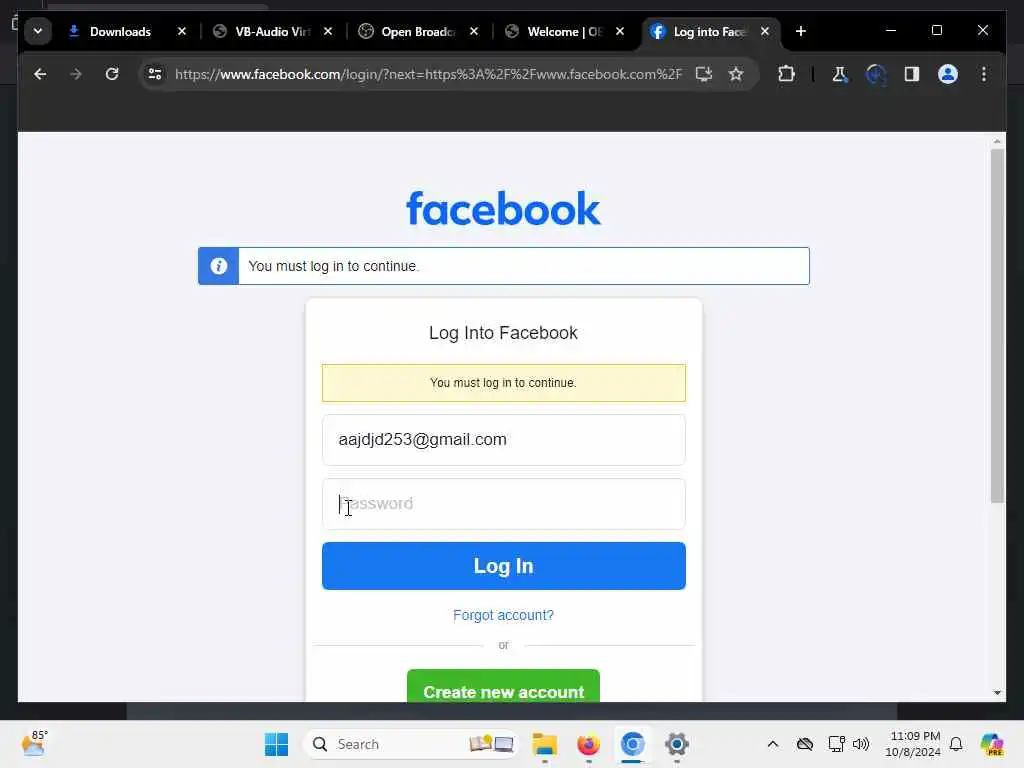Screen dimensions: 1024x768
Task: Click the install app icon in address bar
Action: point(703,74)
